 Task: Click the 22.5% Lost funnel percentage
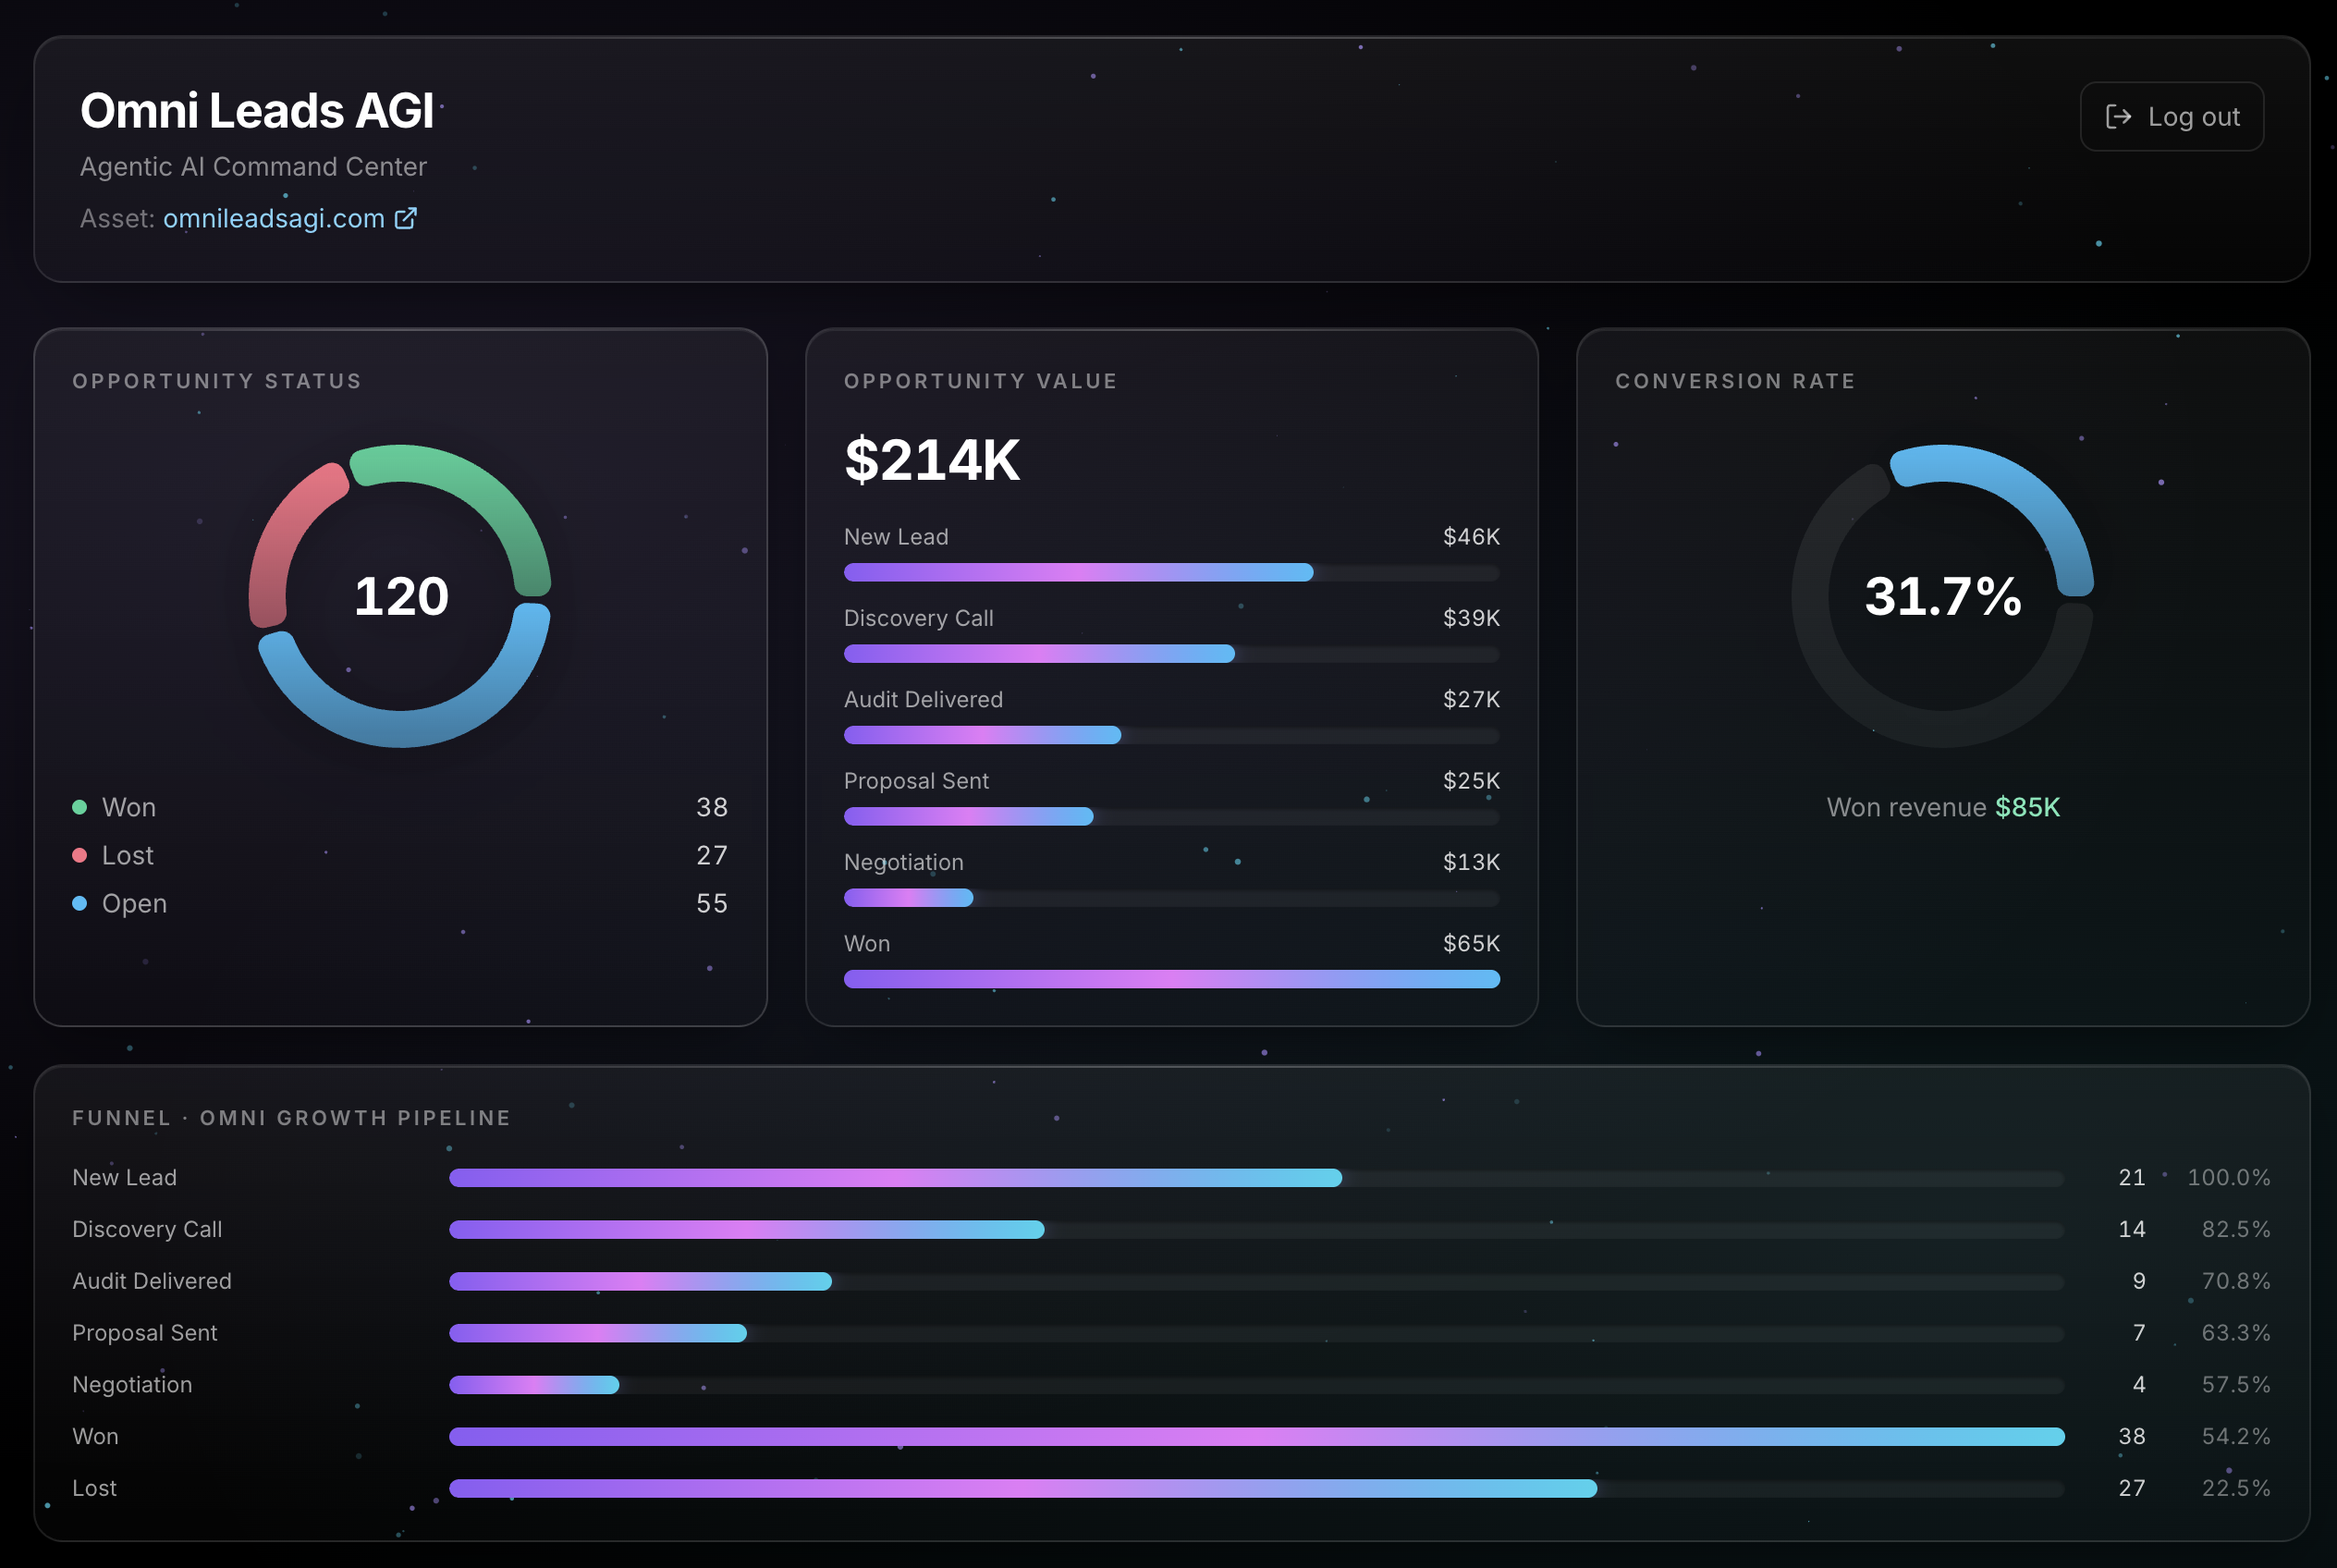[x=2236, y=1488]
